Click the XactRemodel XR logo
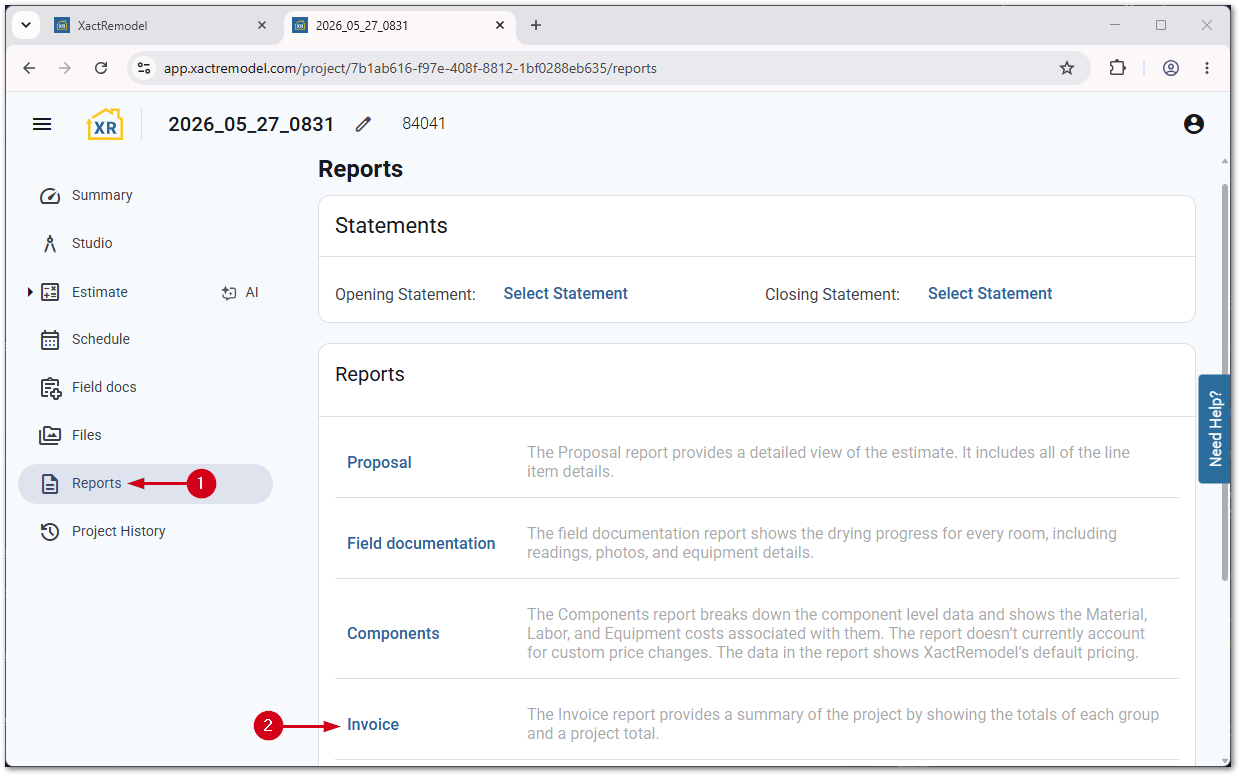The width and height of the screenshot is (1240, 776). click(x=105, y=124)
